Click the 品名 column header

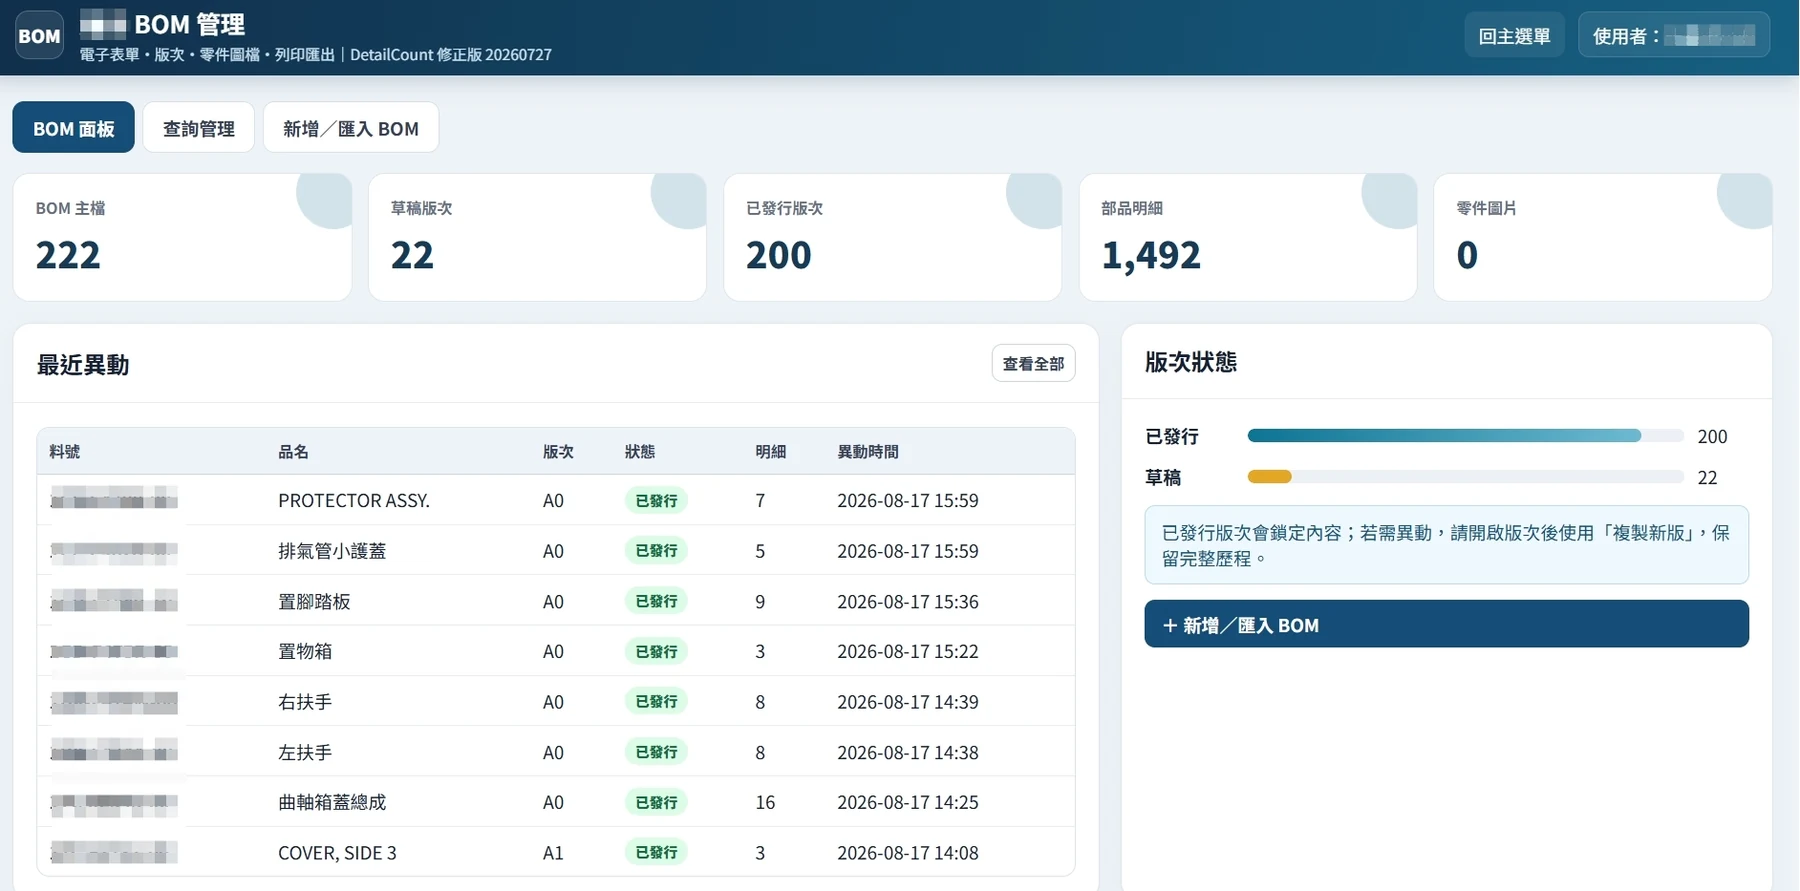[x=293, y=452]
